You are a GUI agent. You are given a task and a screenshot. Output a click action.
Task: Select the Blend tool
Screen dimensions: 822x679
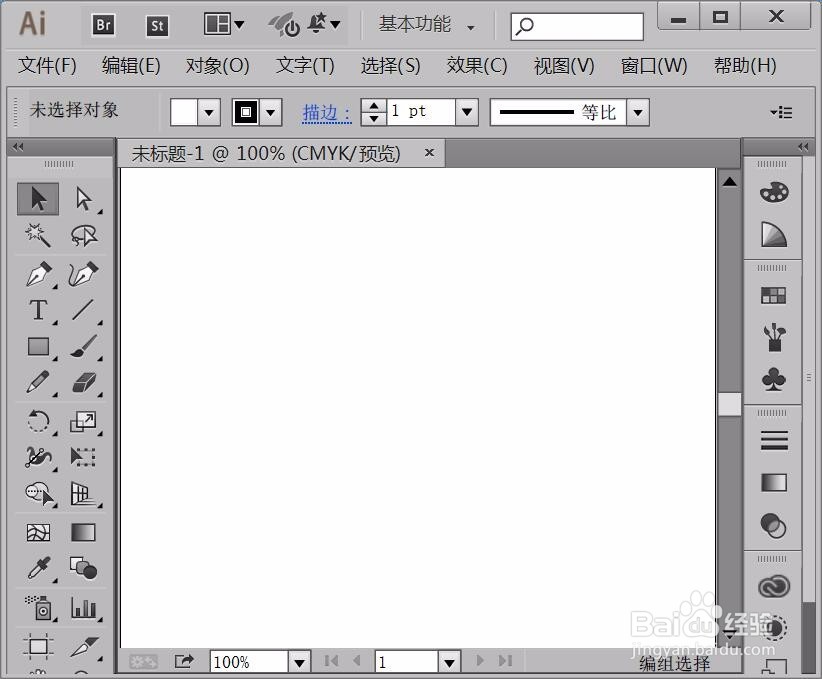(83, 569)
